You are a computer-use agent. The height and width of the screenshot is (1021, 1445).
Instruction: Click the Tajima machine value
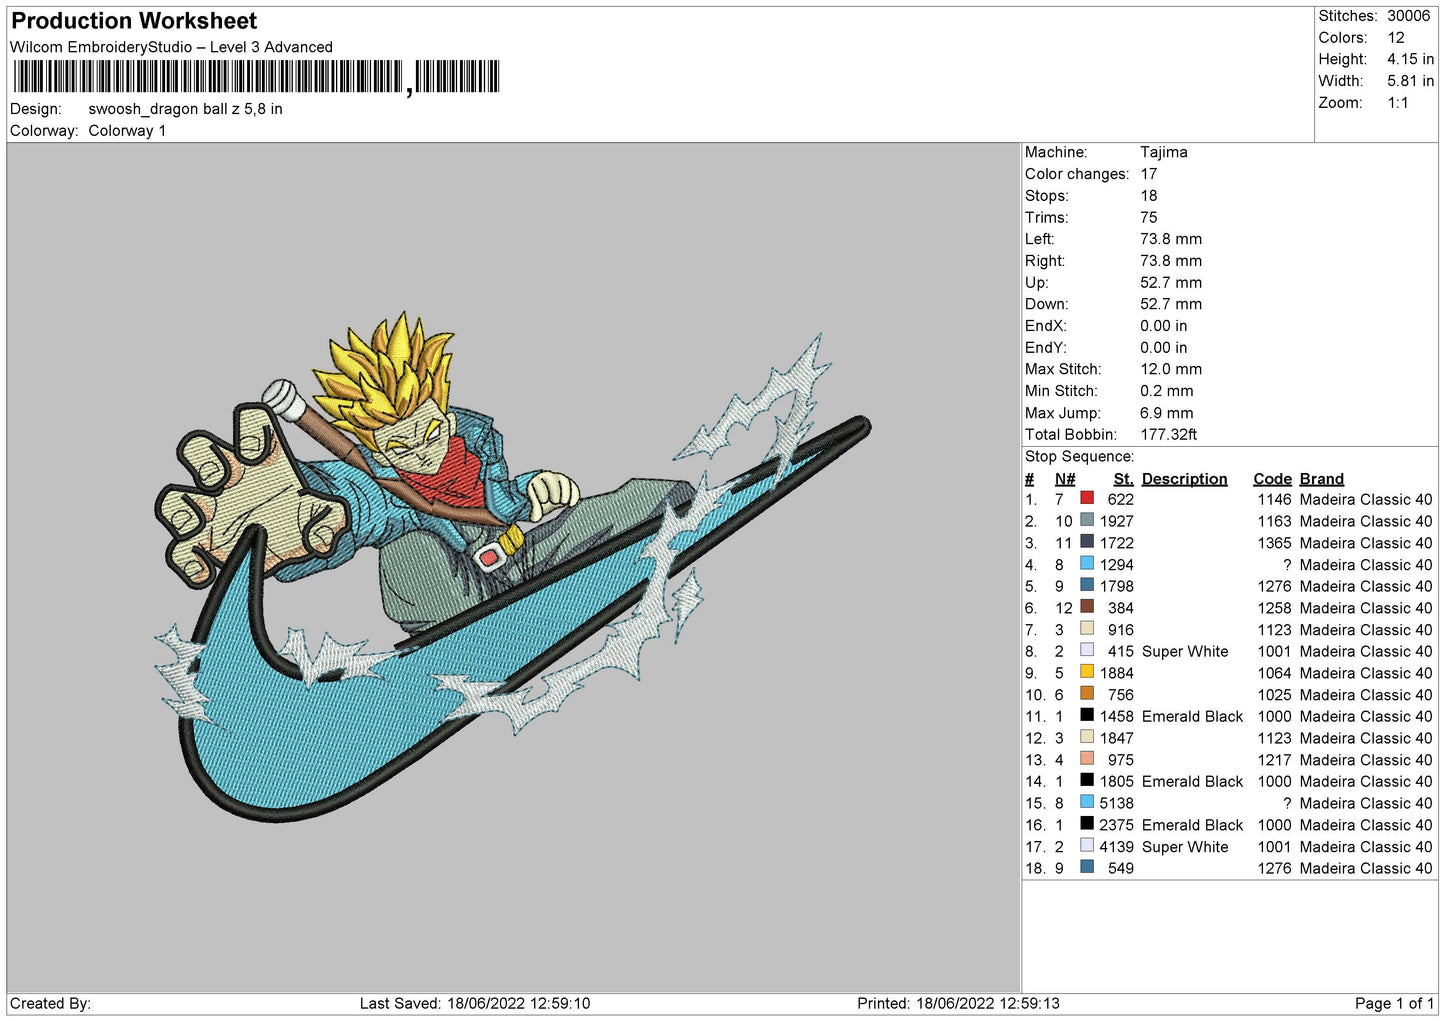(1164, 152)
